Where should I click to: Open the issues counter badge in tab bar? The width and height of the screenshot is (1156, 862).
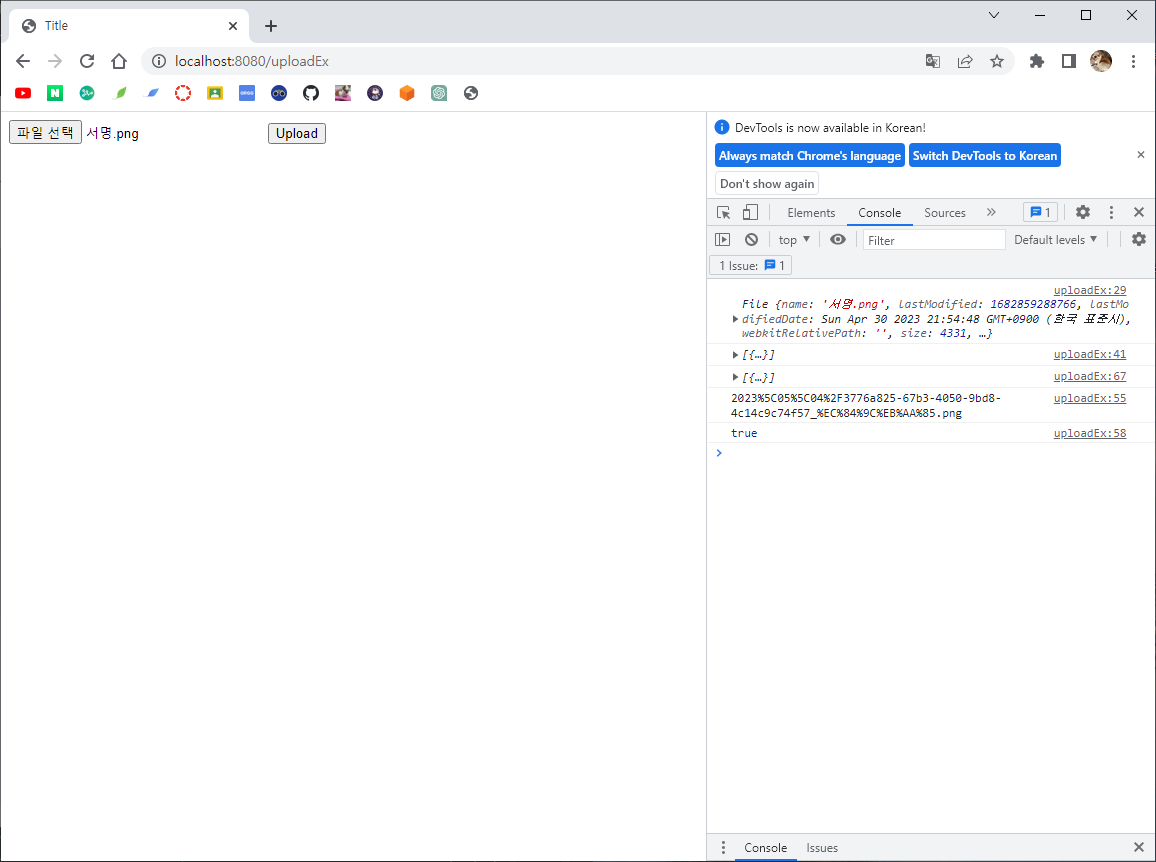tap(1040, 212)
